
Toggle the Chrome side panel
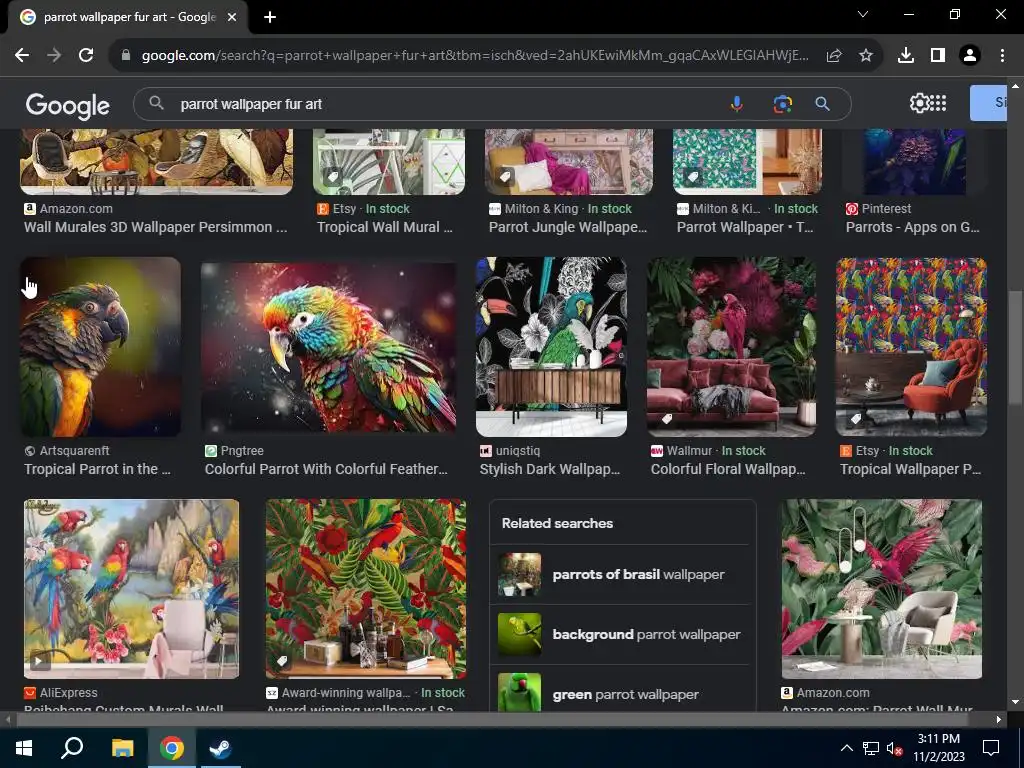(938, 56)
